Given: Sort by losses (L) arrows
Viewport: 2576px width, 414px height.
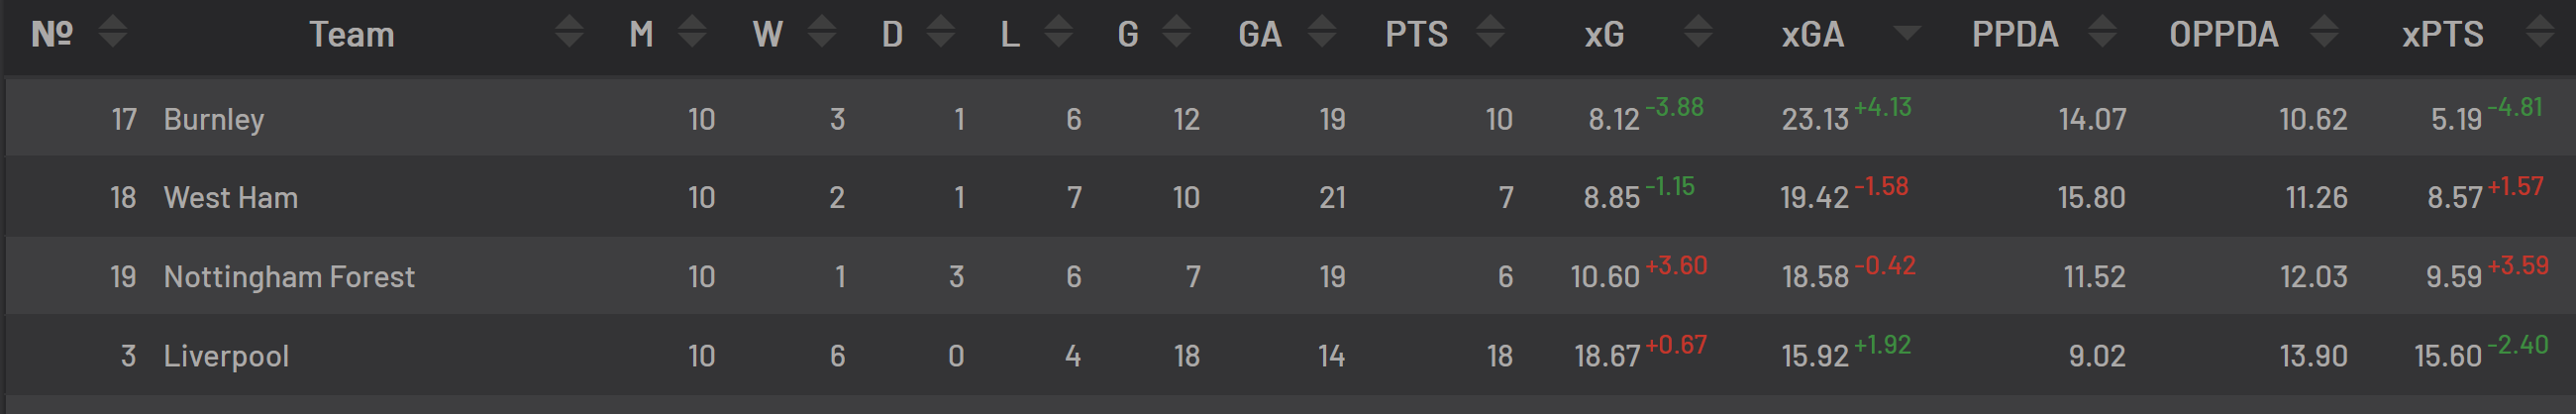Looking at the screenshot, I should point(1058,32).
